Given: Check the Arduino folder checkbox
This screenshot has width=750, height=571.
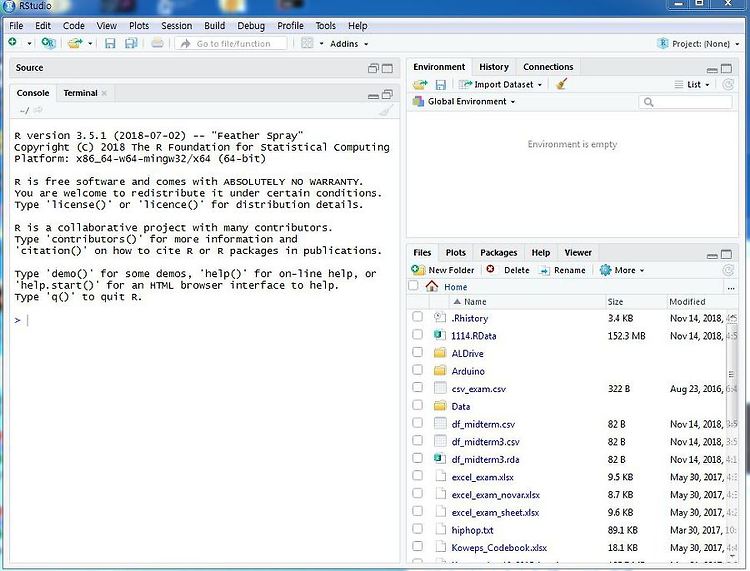Looking at the screenshot, I should (418, 370).
